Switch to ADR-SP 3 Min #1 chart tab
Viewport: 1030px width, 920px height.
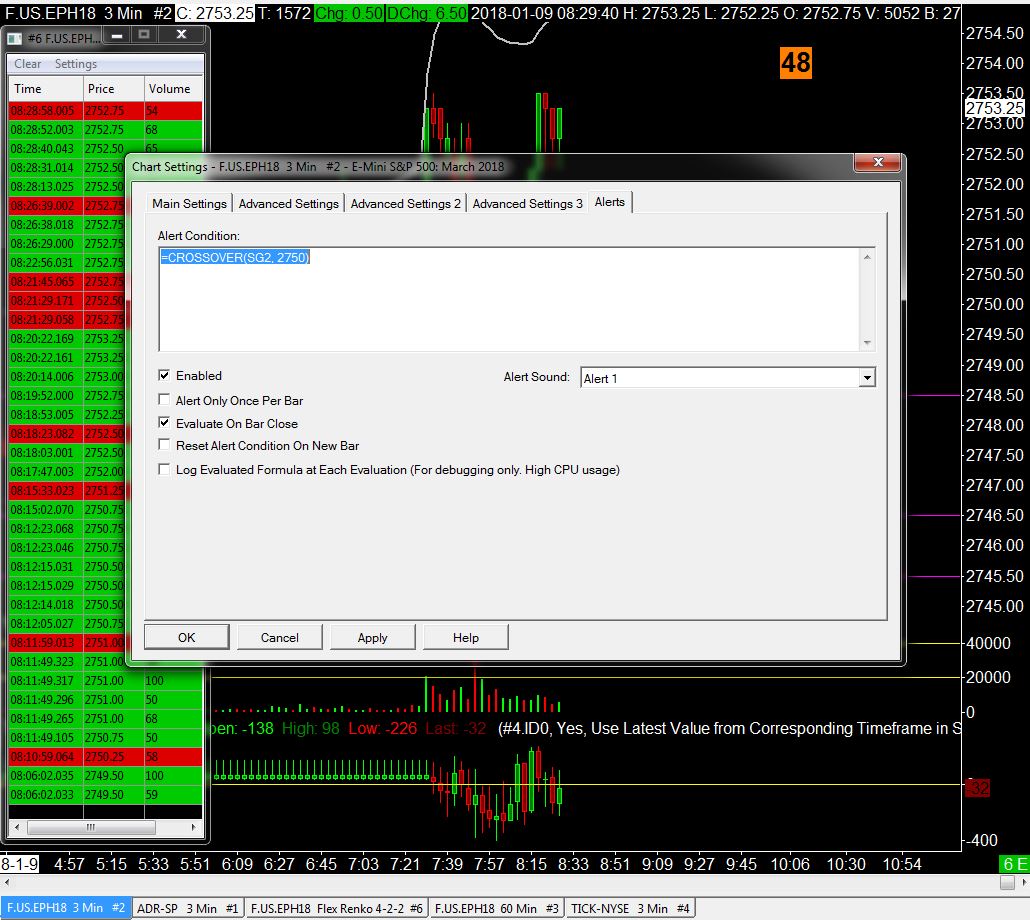pyautogui.click(x=187, y=908)
